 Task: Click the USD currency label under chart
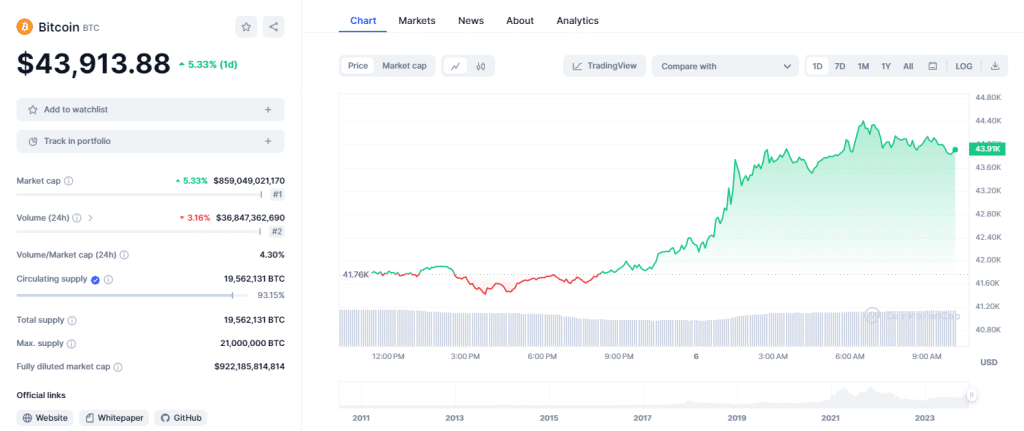point(989,362)
